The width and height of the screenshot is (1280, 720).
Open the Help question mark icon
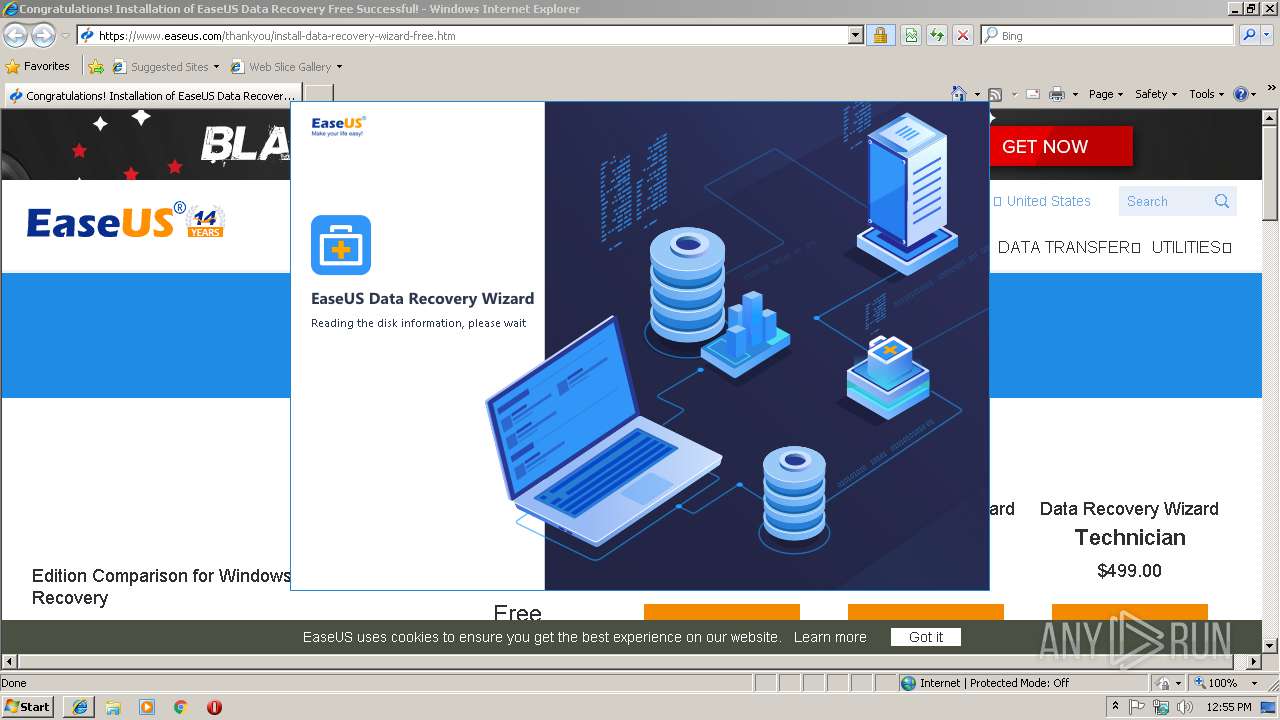(x=1241, y=94)
